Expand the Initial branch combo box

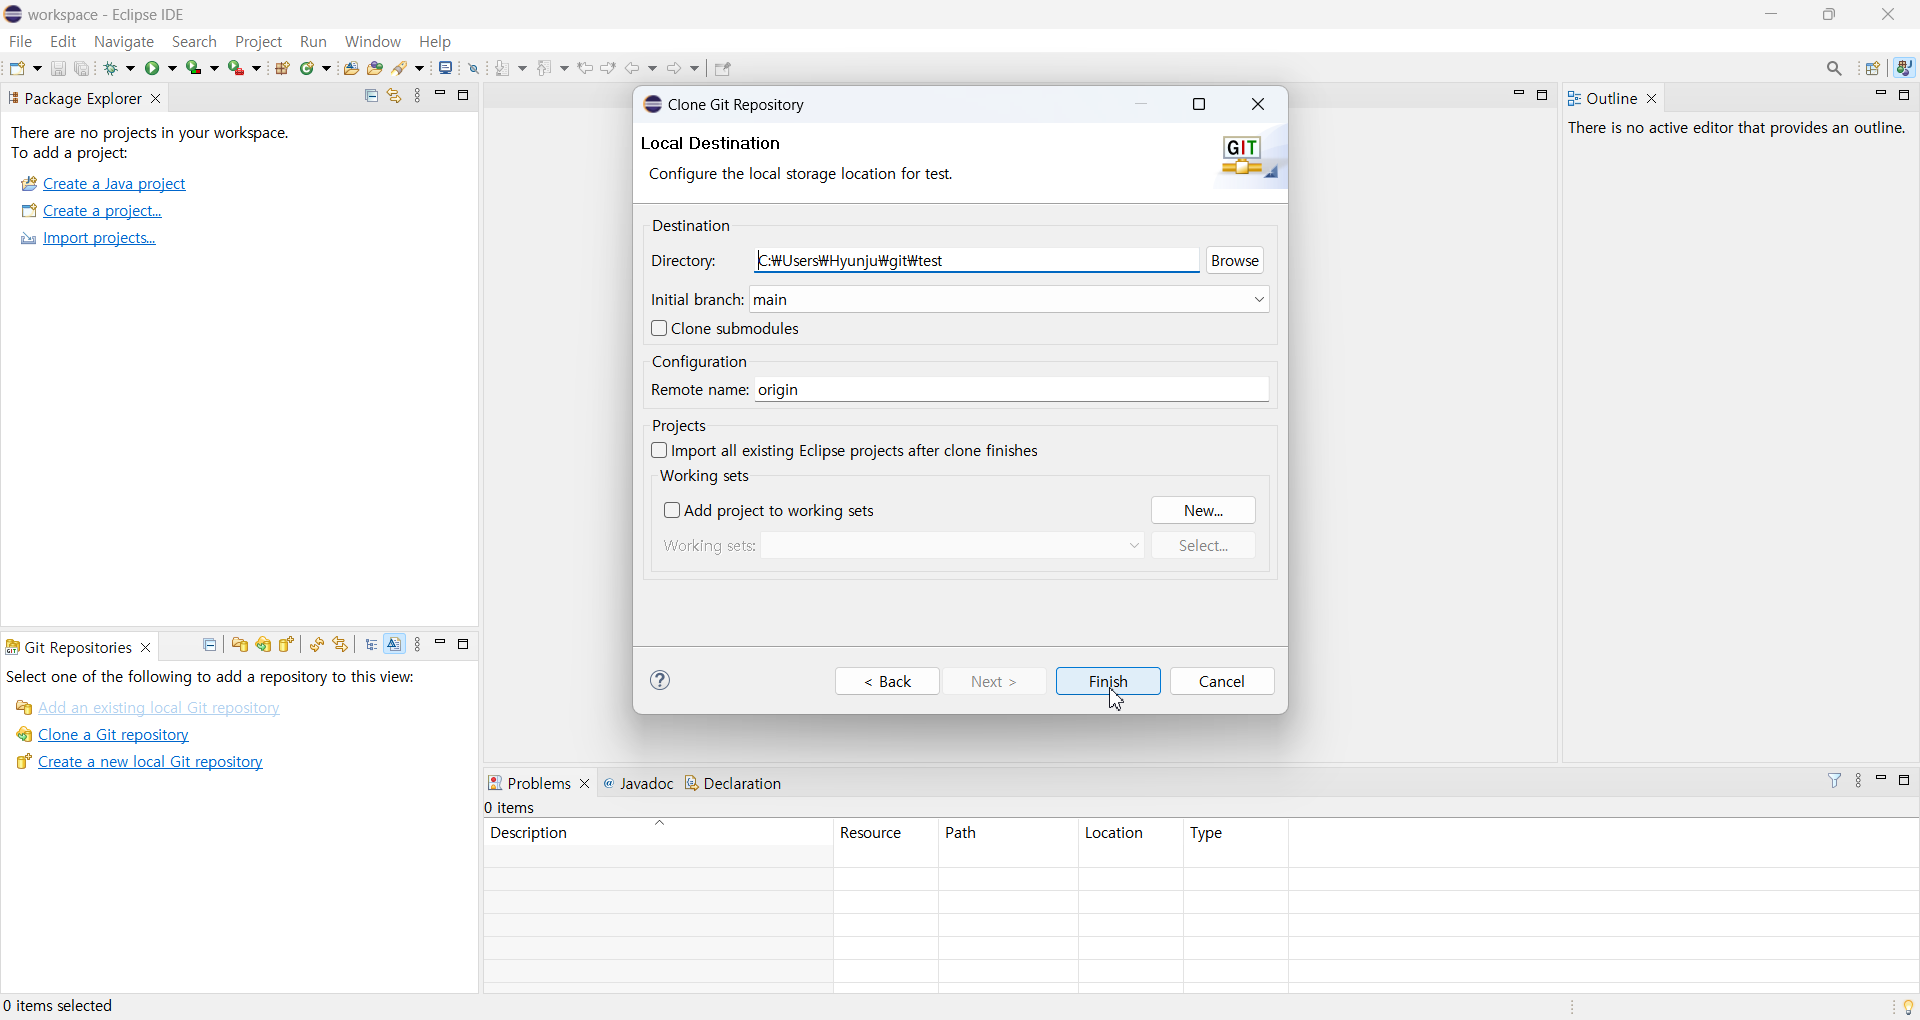pyautogui.click(x=1259, y=300)
